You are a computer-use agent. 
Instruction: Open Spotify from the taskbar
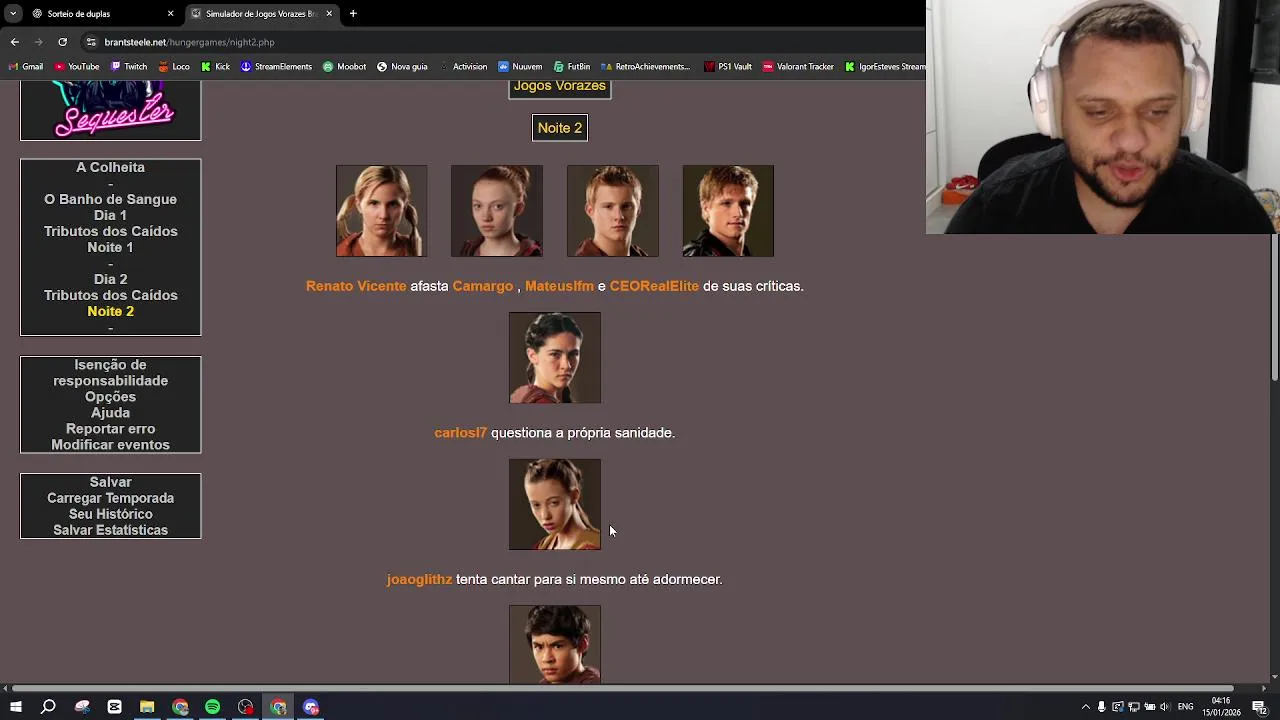tap(213, 707)
